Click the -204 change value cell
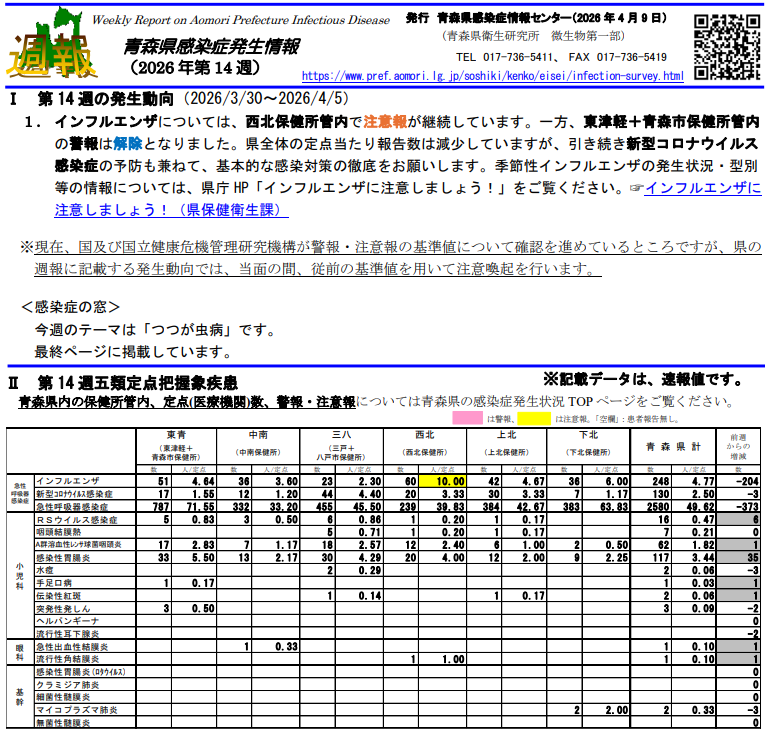 pyautogui.click(x=743, y=482)
